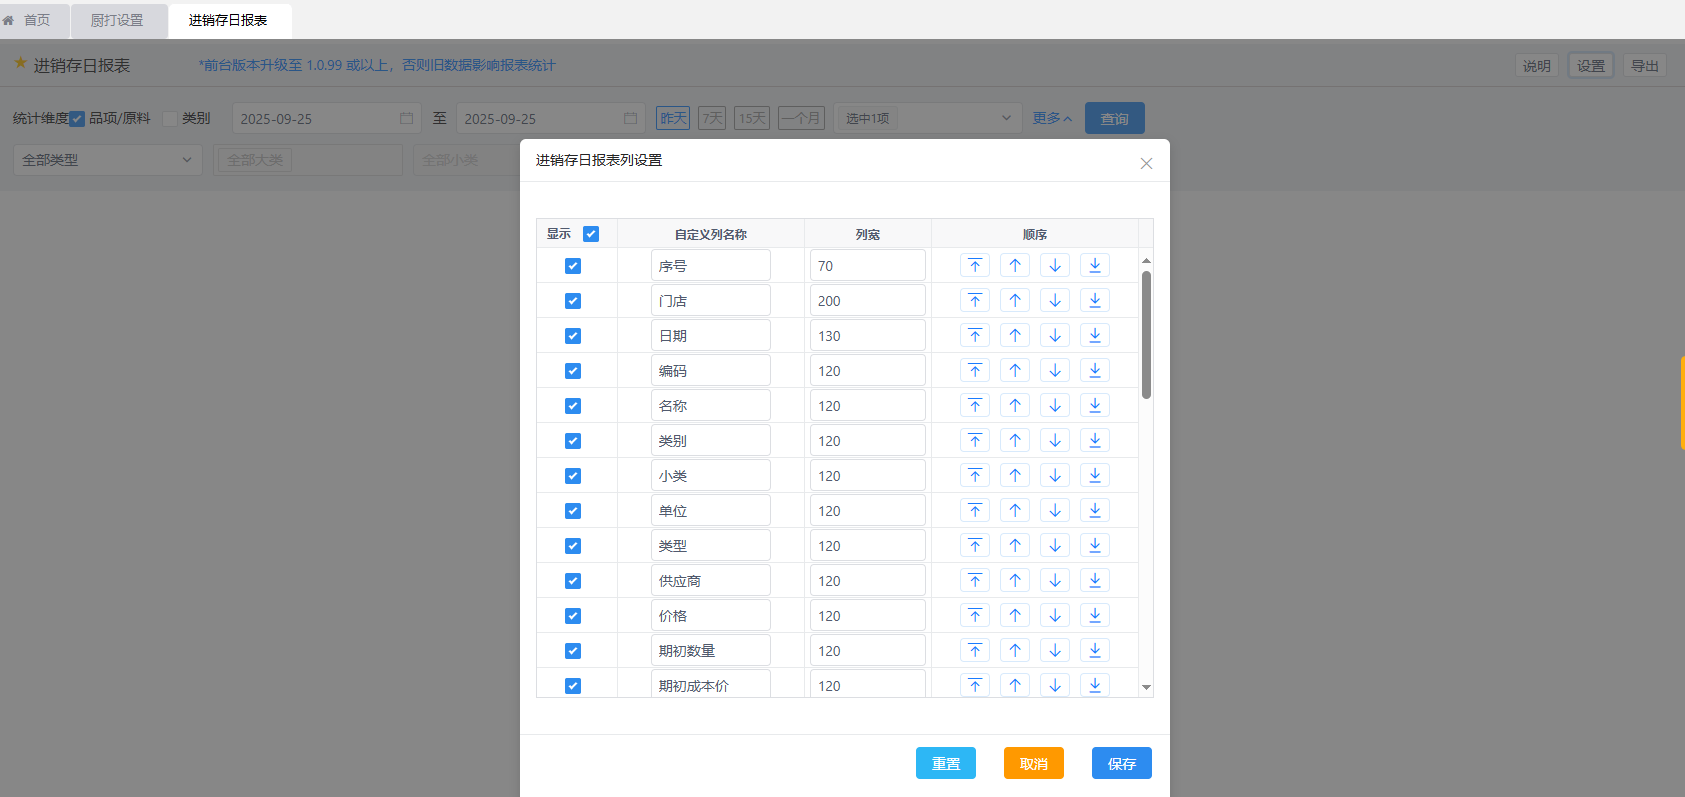This screenshot has width=1685, height=797.
Task: Toggle the header 显示 select-all checkbox
Action: [591, 234]
